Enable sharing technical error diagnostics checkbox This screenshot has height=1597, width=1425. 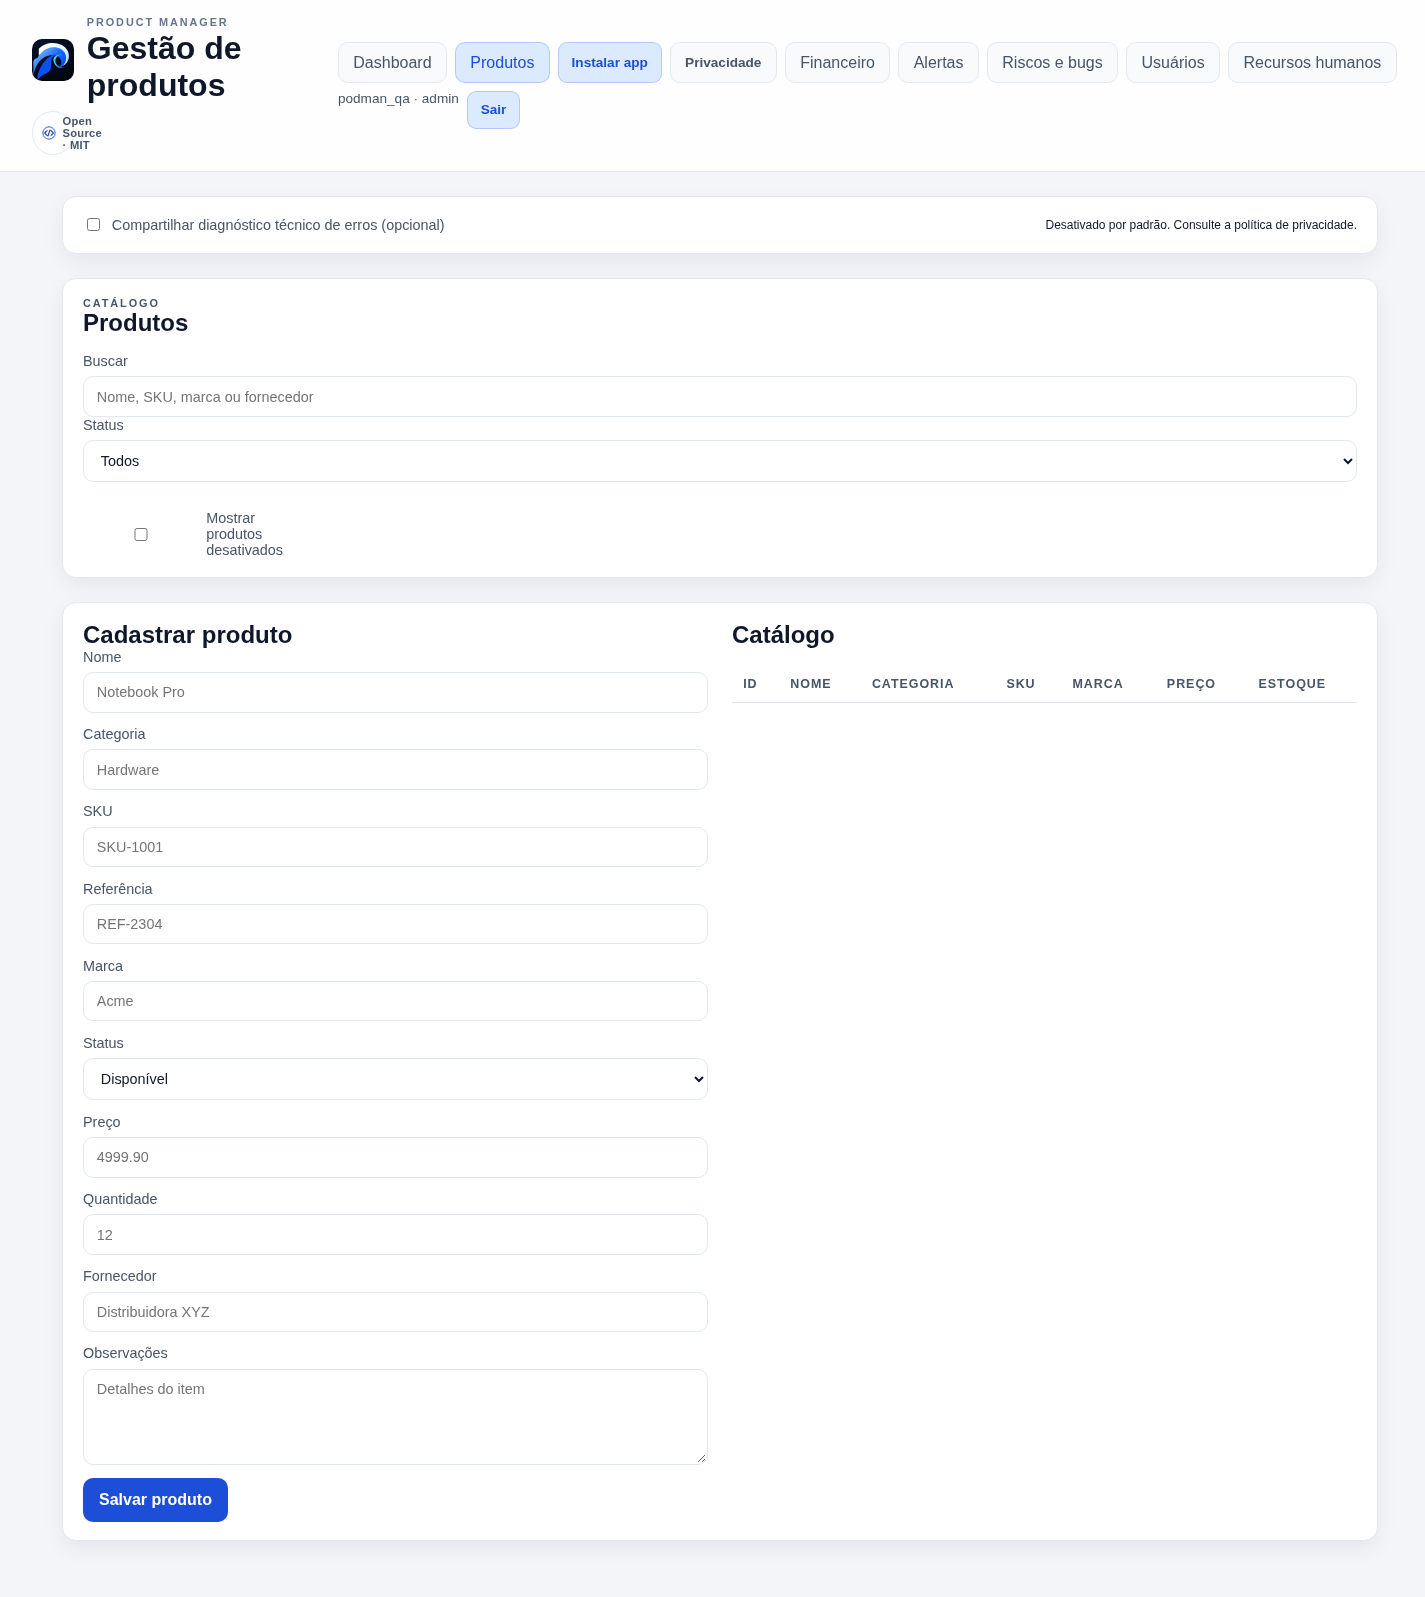[93, 225]
